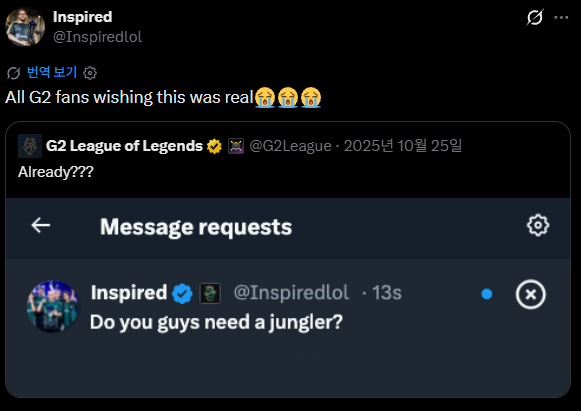Click the Inspired display name at top
This screenshot has height=411, width=581.
point(82,17)
